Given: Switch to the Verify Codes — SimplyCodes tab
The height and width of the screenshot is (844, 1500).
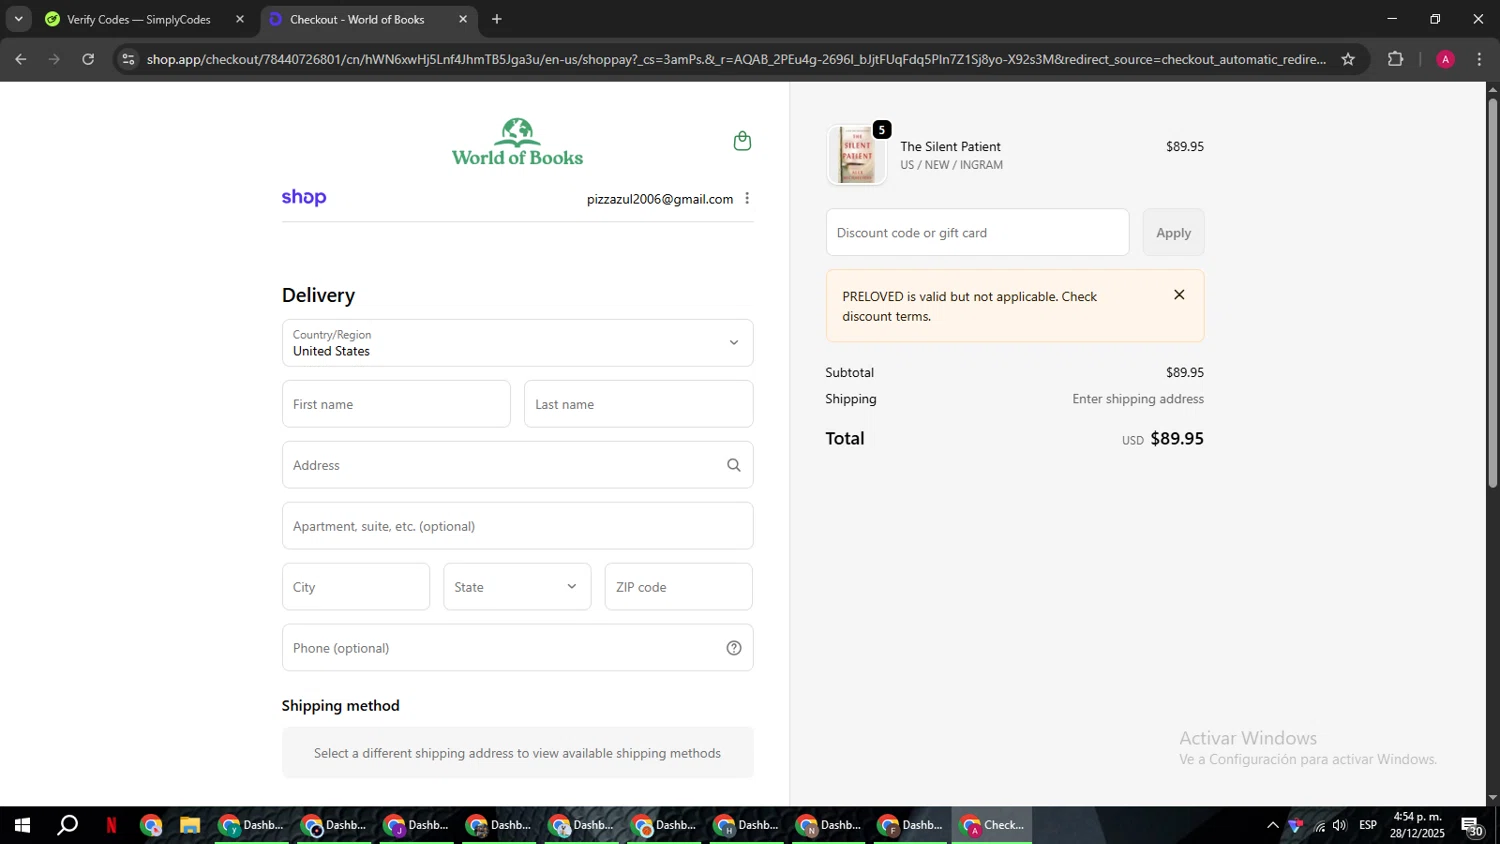Looking at the screenshot, I should pyautogui.click(x=139, y=19).
